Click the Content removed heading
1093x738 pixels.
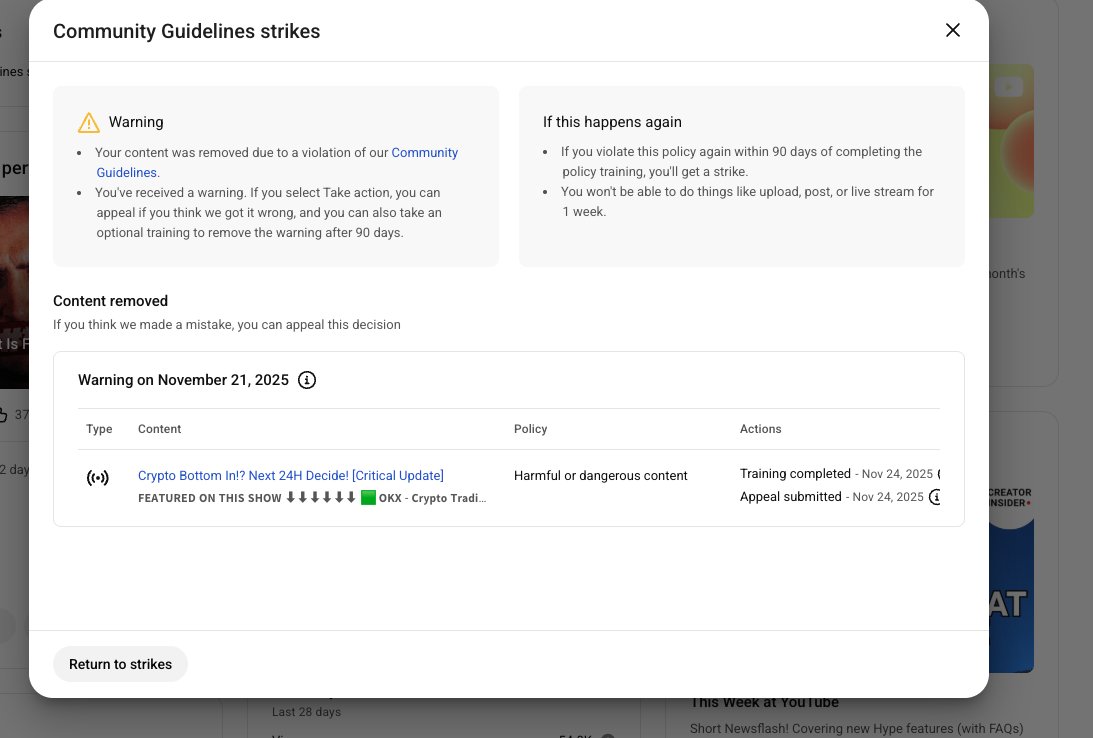pyautogui.click(x=110, y=301)
